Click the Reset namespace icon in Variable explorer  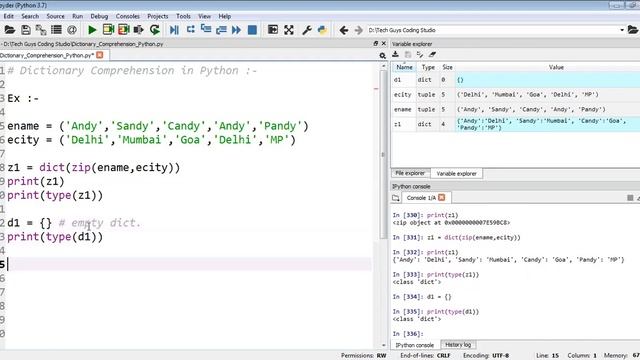[x=420, y=54]
